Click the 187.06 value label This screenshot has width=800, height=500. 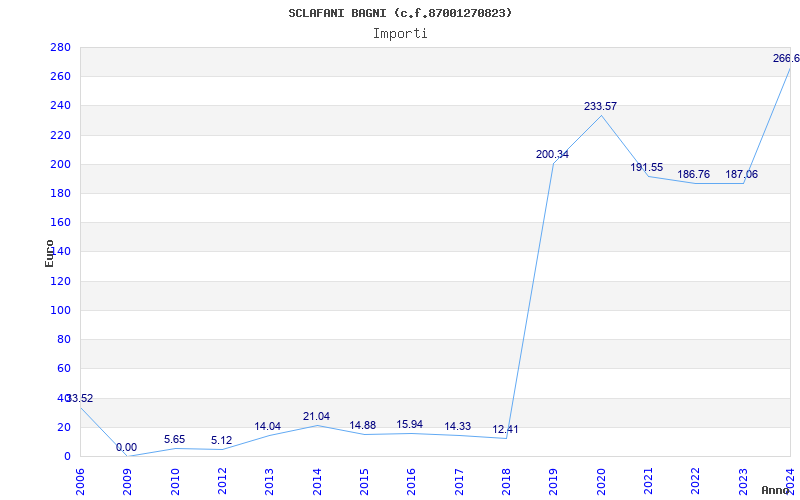[x=742, y=174]
